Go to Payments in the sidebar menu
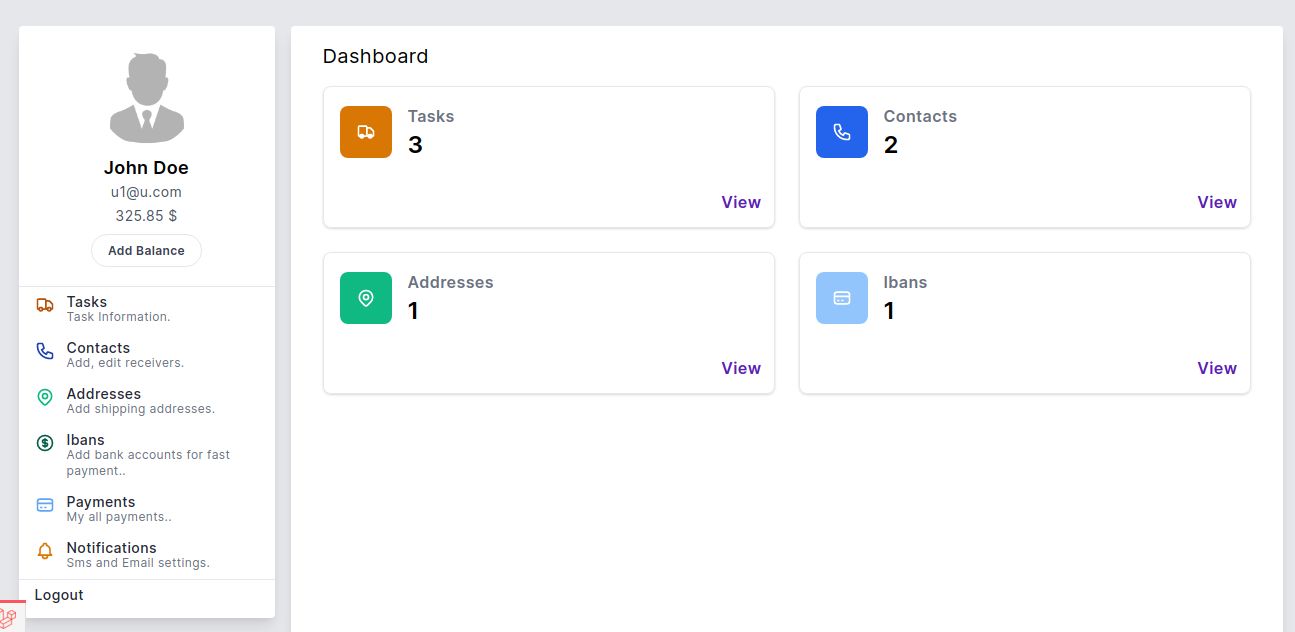 pos(101,502)
